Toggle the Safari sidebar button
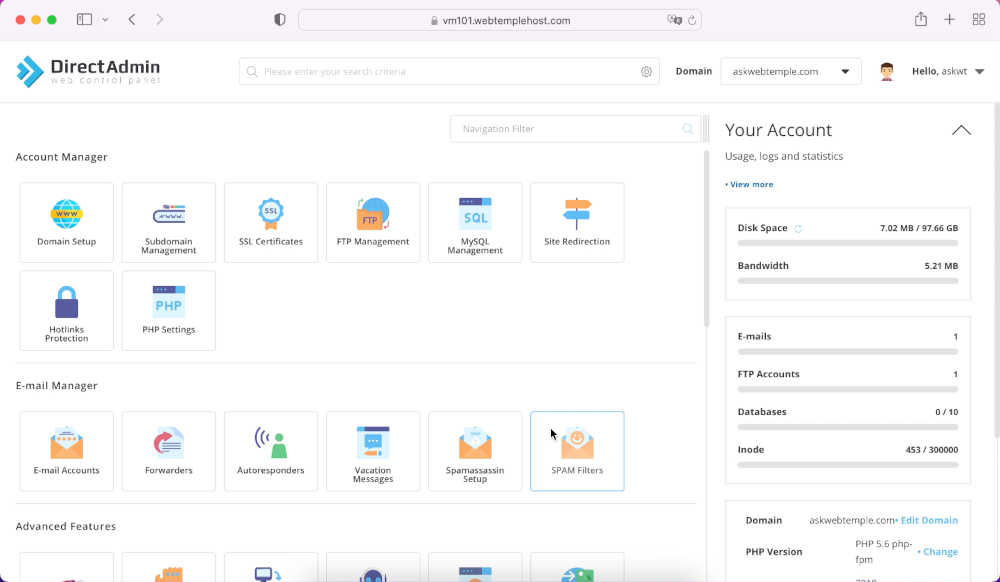 (84, 20)
